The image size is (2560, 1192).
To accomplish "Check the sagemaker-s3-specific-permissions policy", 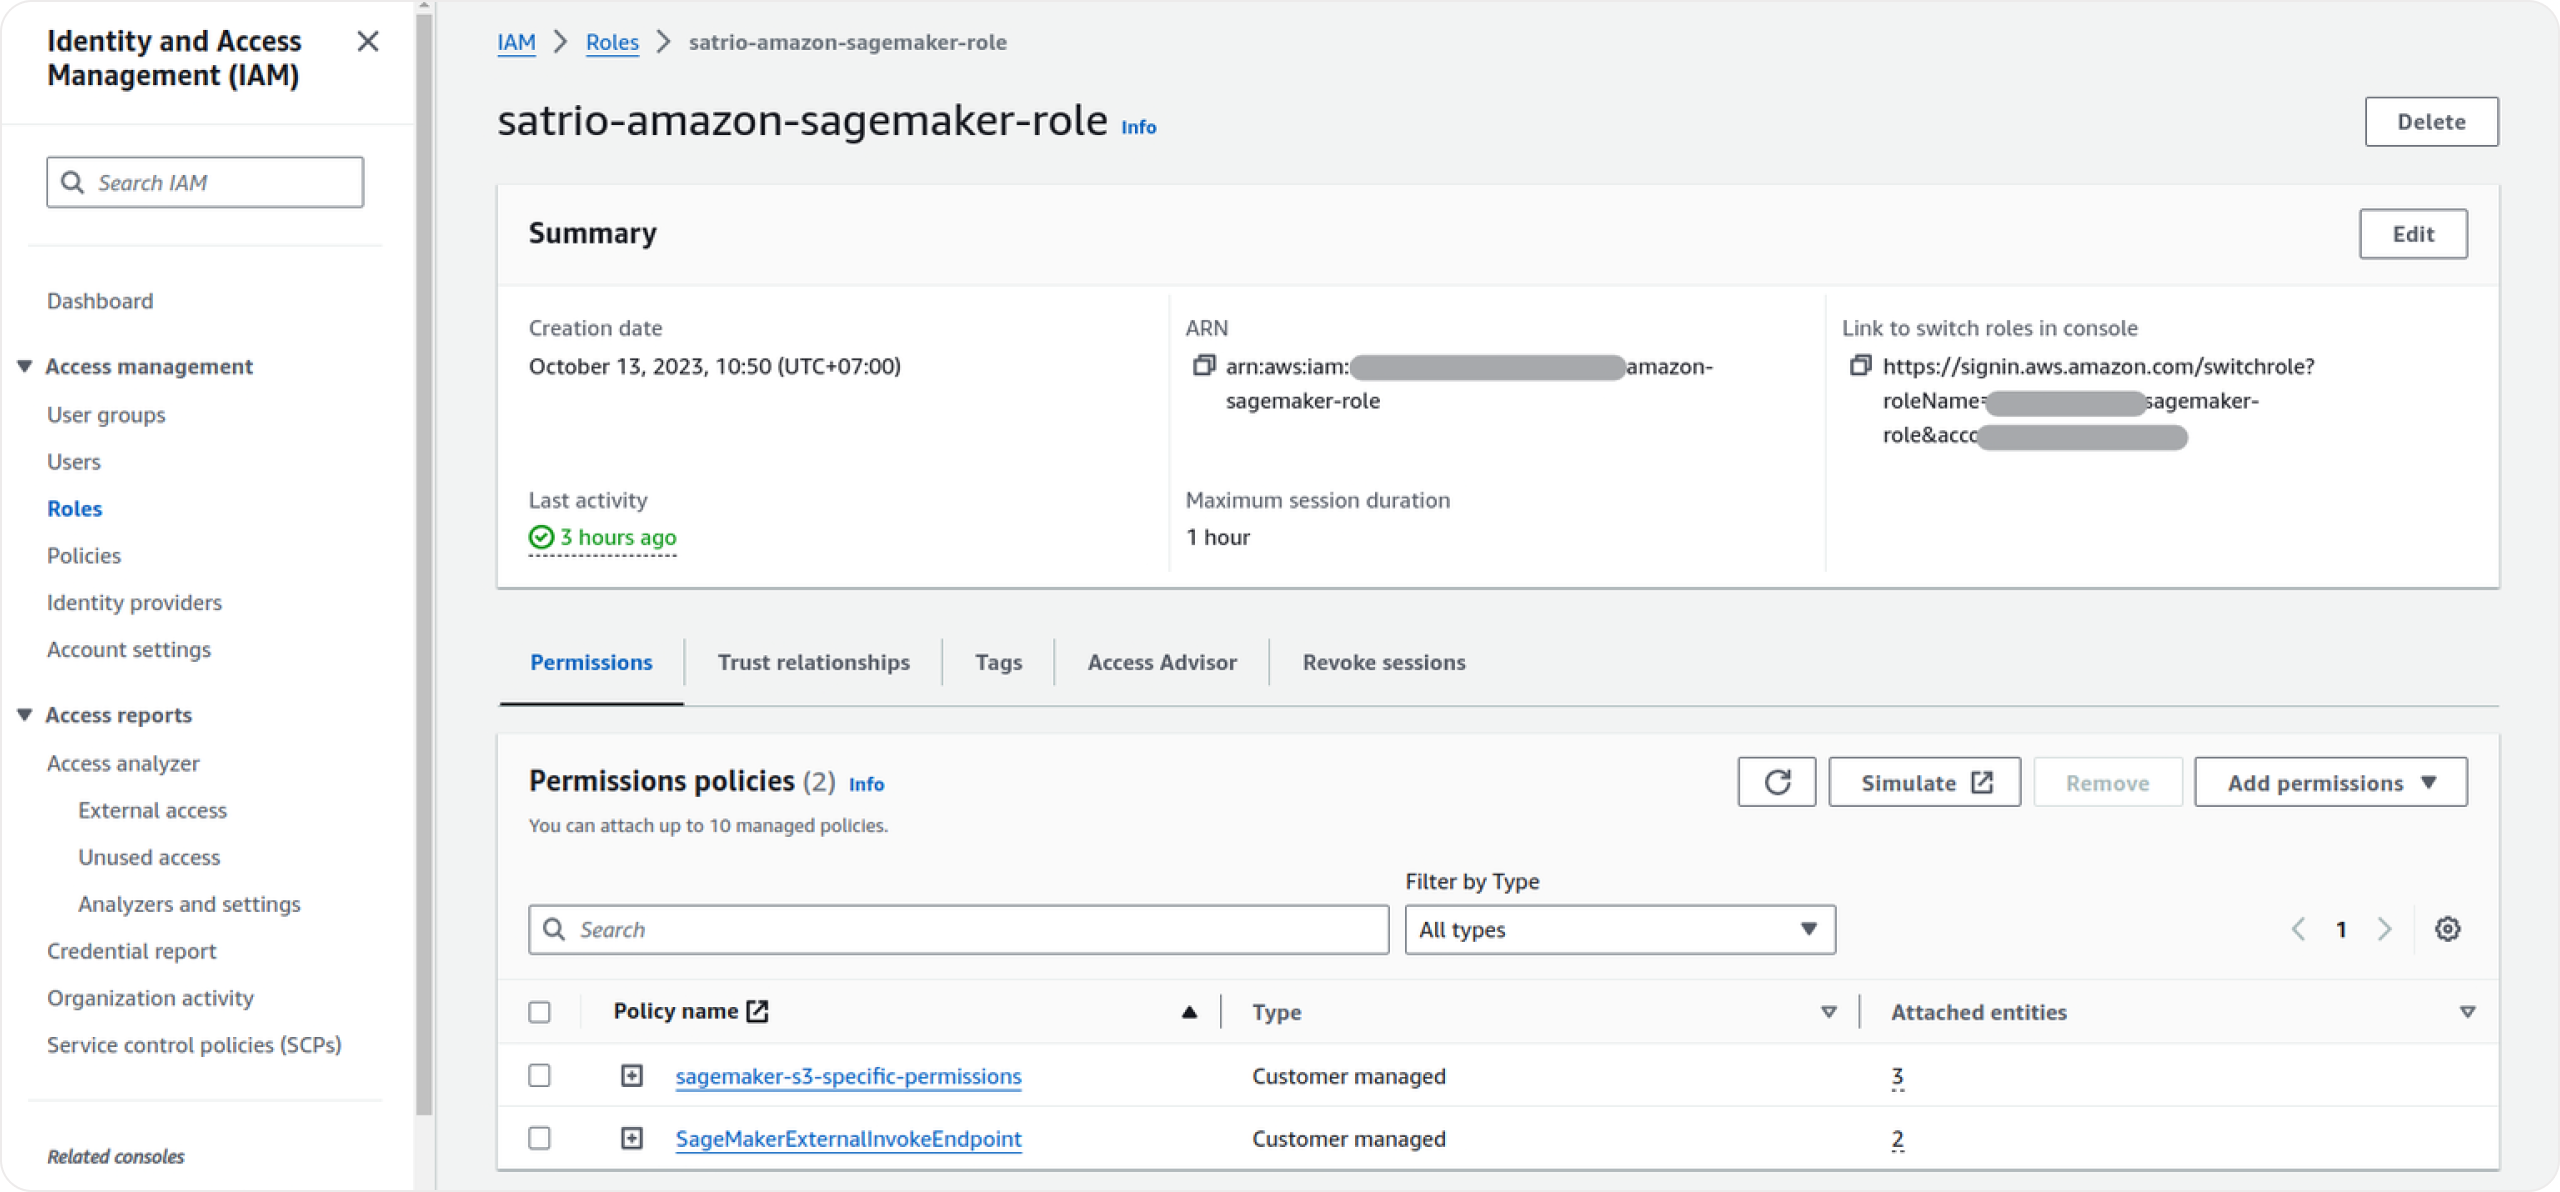I will point(539,1075).
